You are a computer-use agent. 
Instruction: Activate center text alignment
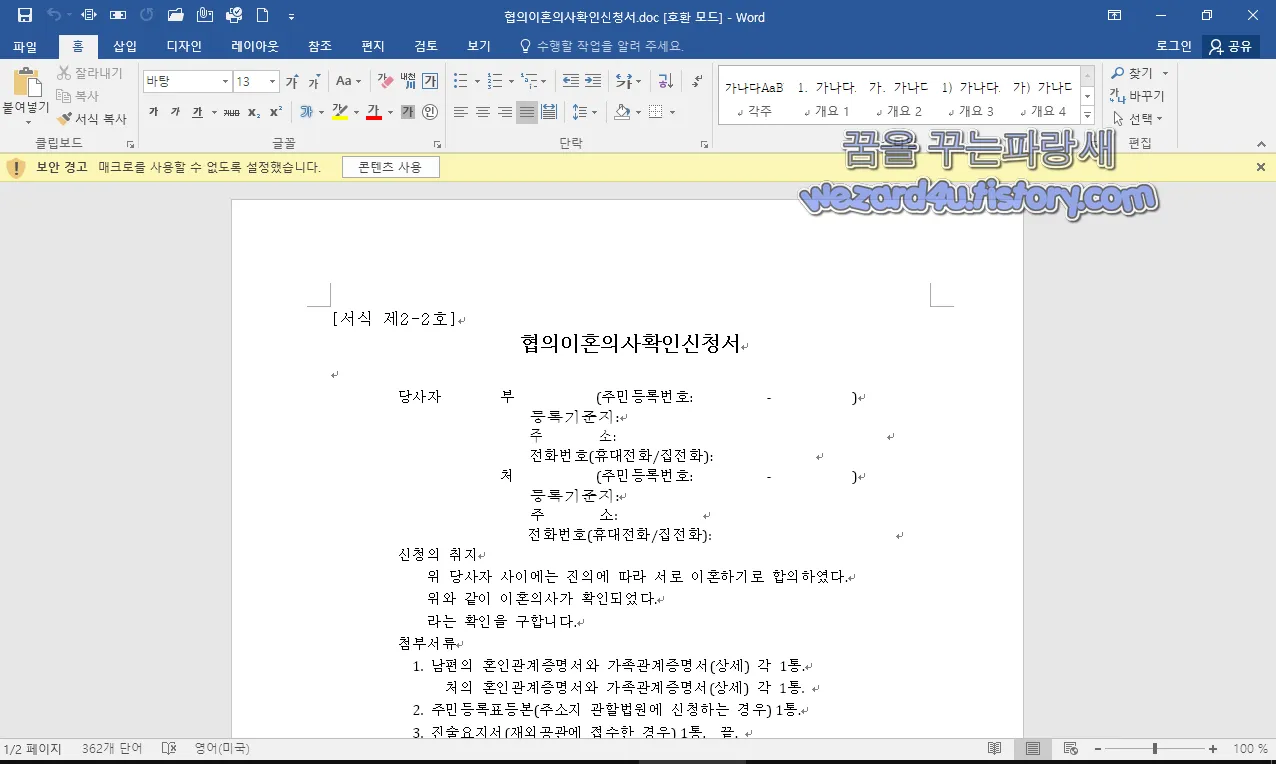point(484,112)
